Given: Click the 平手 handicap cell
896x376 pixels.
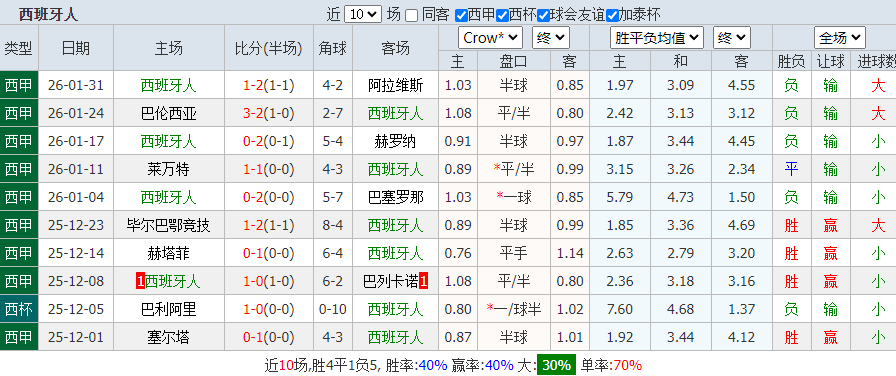Looking at the screenshot, I should click(x=514, y=253).
